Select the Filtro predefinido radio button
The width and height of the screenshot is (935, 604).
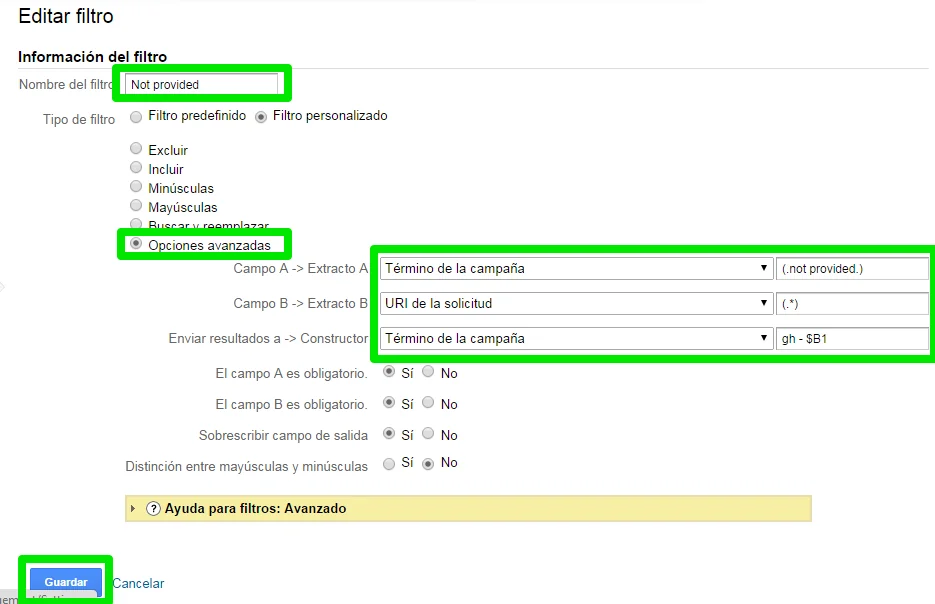tap(136, 116)
